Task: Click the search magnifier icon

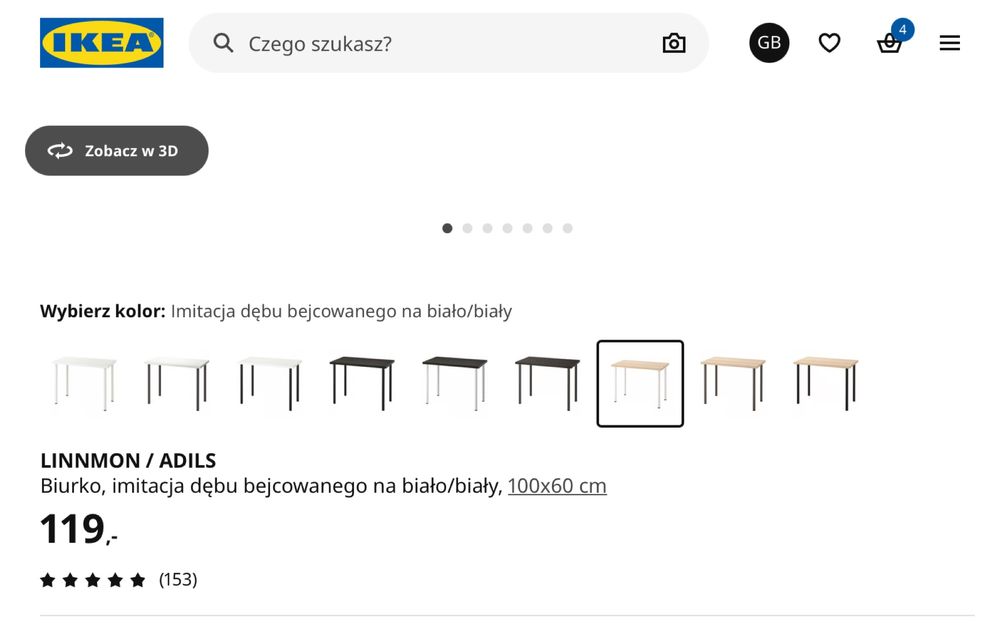Action: point(224,43)
